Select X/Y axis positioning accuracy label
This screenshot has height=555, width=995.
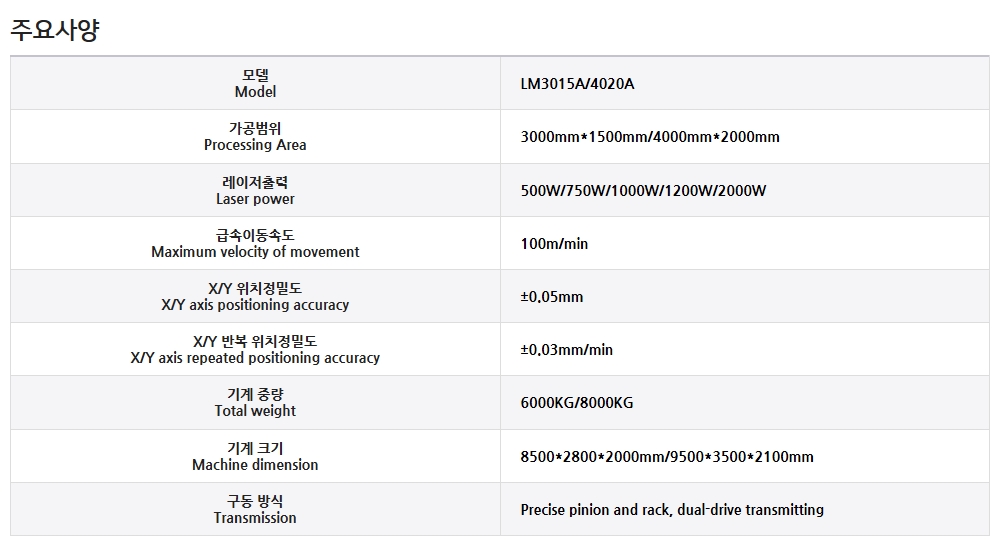pos(255,305)
